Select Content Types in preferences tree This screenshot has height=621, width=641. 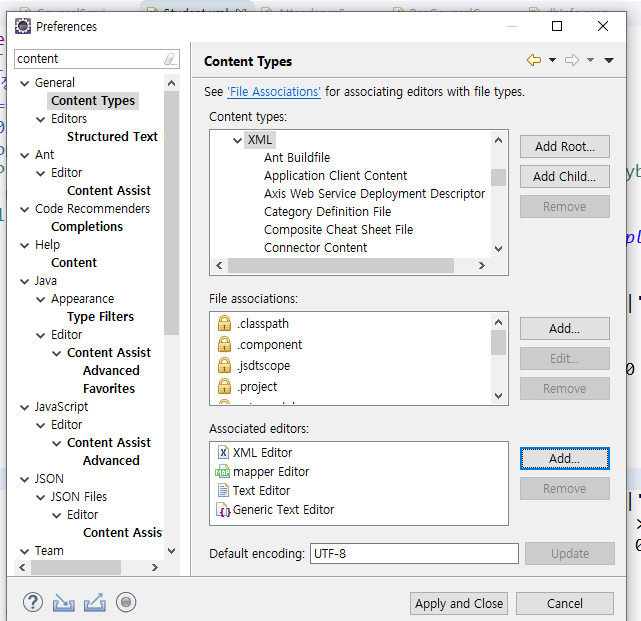[x=93, y=101]
